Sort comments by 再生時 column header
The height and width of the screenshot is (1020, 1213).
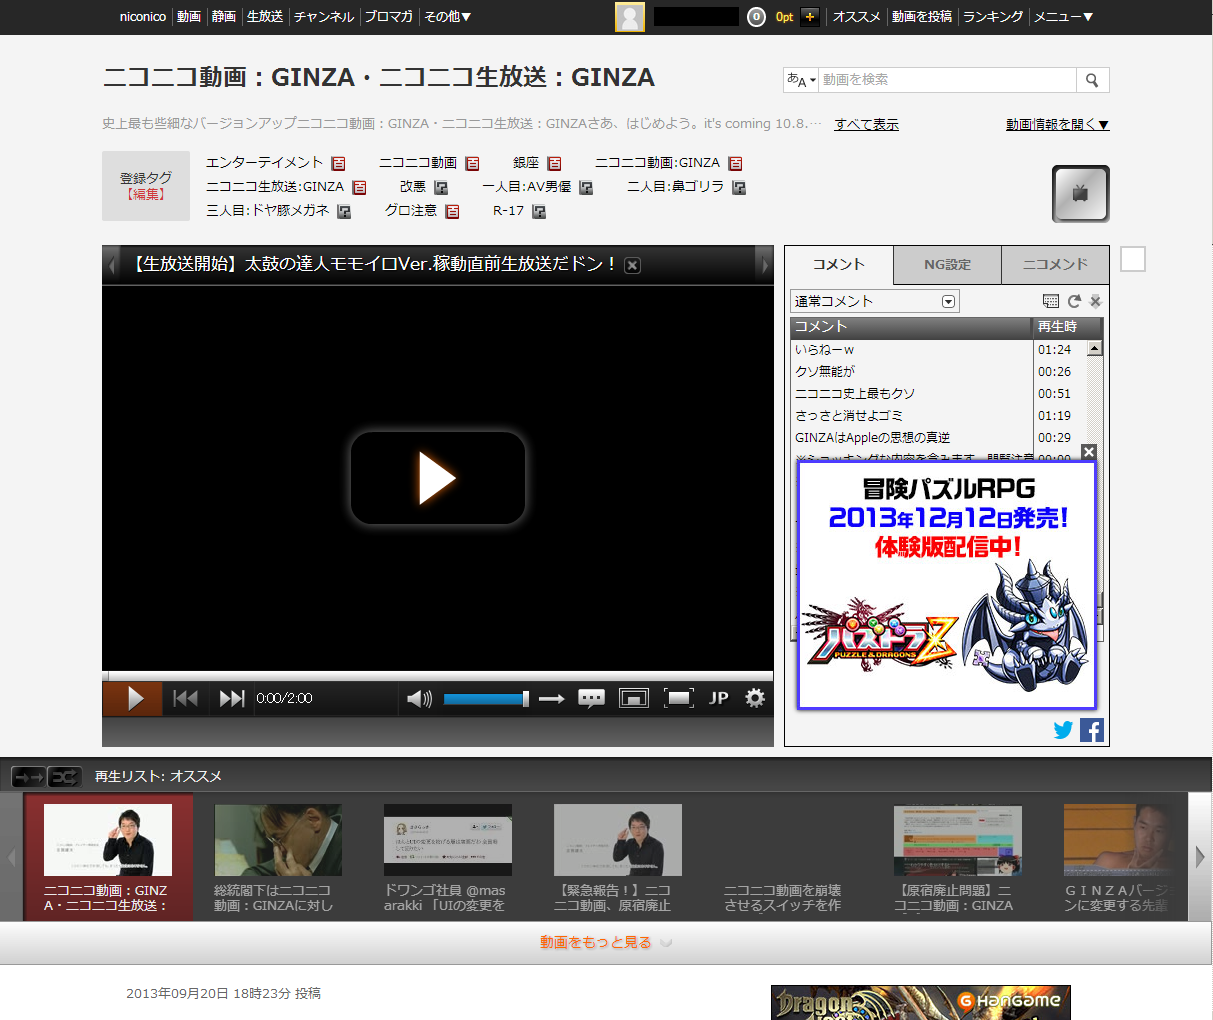coord(1067,327)
